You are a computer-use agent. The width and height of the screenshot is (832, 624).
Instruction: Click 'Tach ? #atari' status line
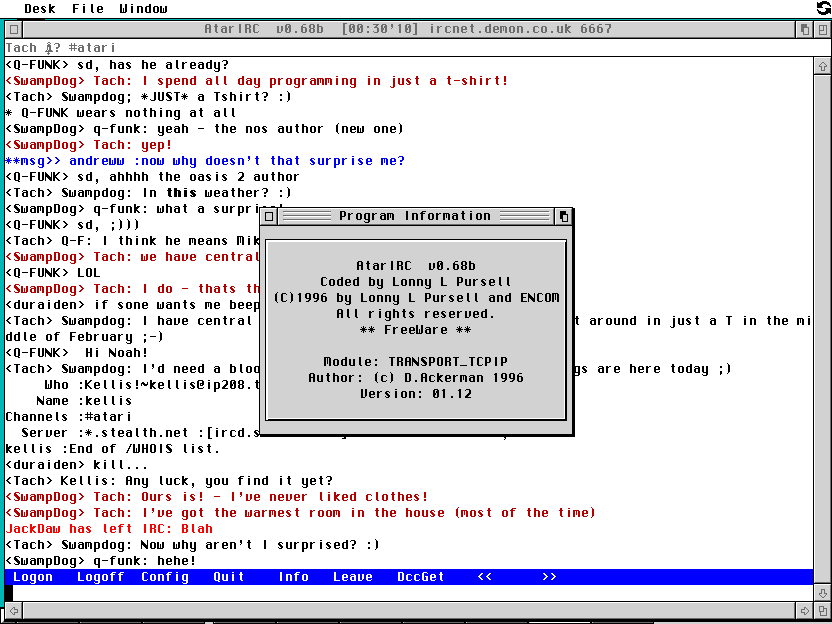[60, 48]
